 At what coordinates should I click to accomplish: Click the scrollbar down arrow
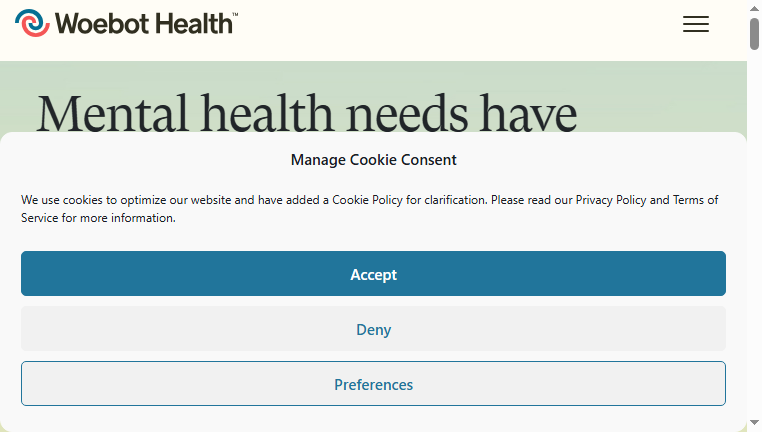pyautogui.click(x=754, y=423)
